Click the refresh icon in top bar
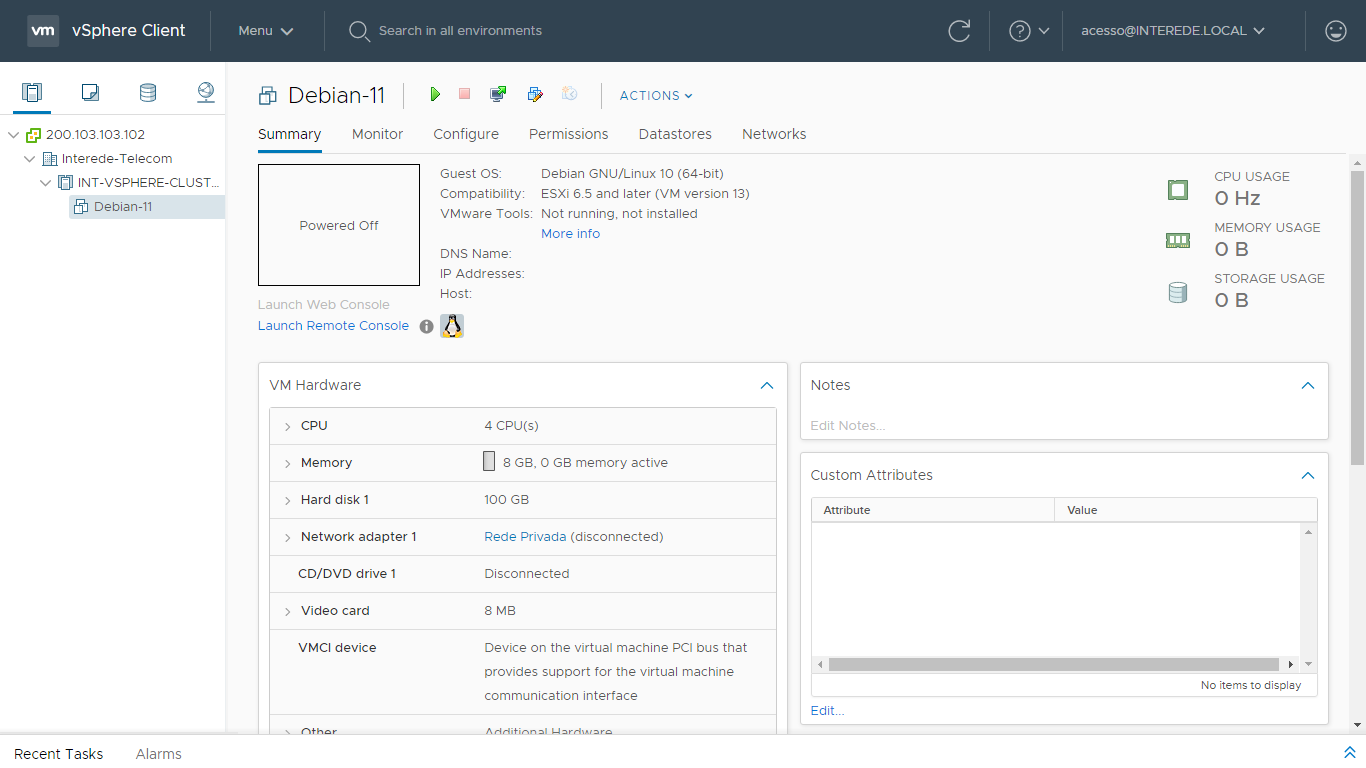This screenshot has height=768, width=1366. (x=959, y=31)
